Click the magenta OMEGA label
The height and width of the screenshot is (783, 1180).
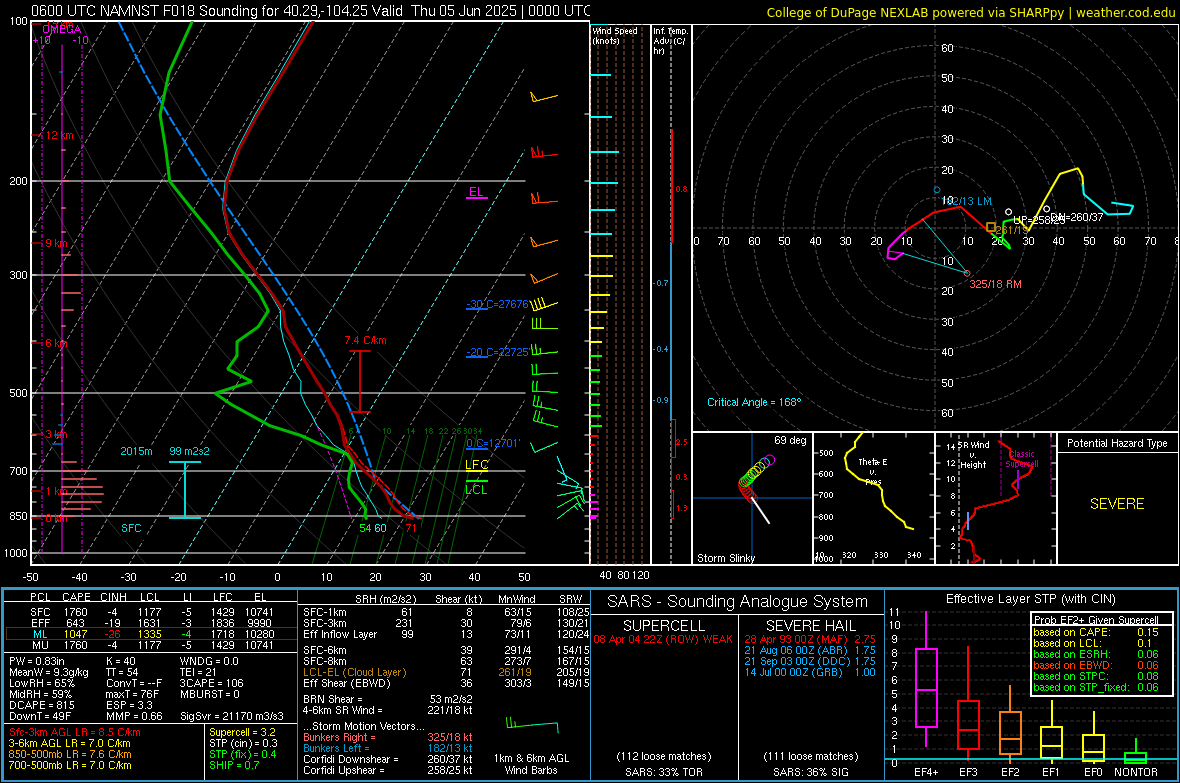pos(61,29)
